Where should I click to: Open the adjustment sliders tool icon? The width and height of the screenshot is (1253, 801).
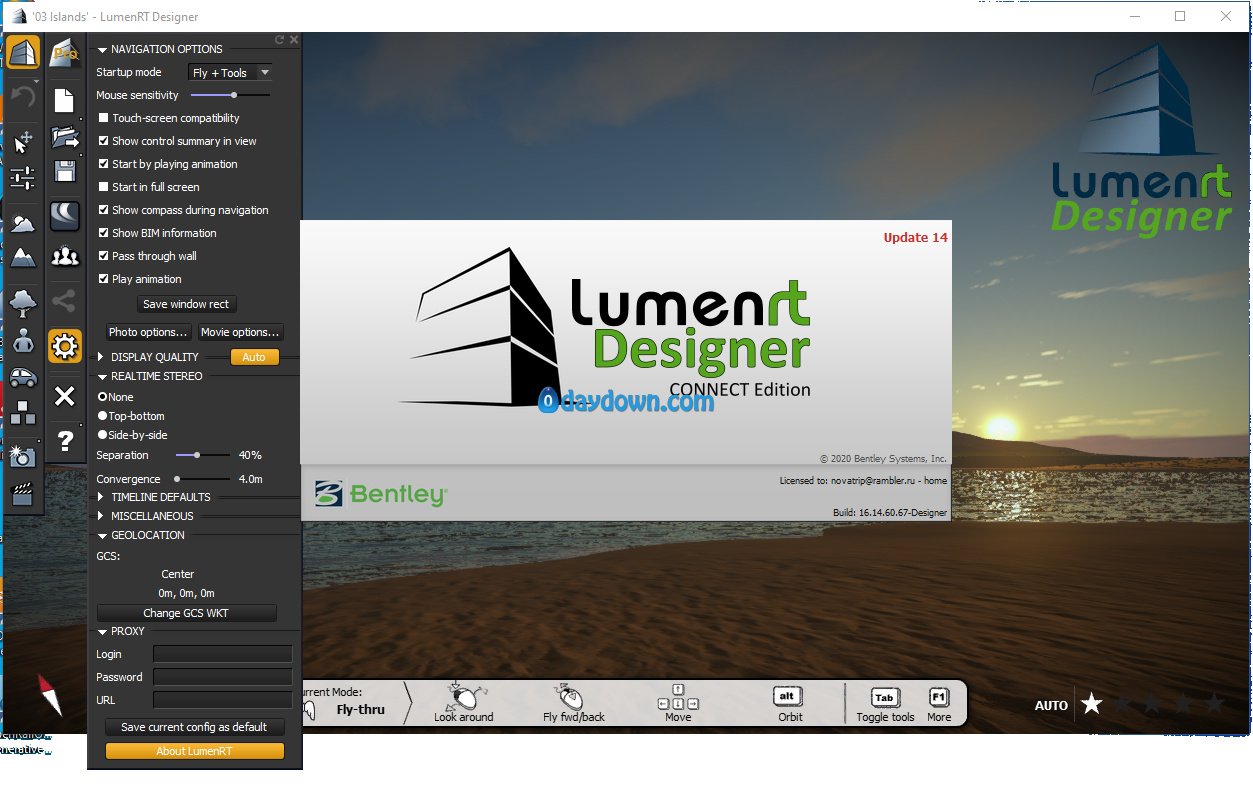(x=22, y=178)
